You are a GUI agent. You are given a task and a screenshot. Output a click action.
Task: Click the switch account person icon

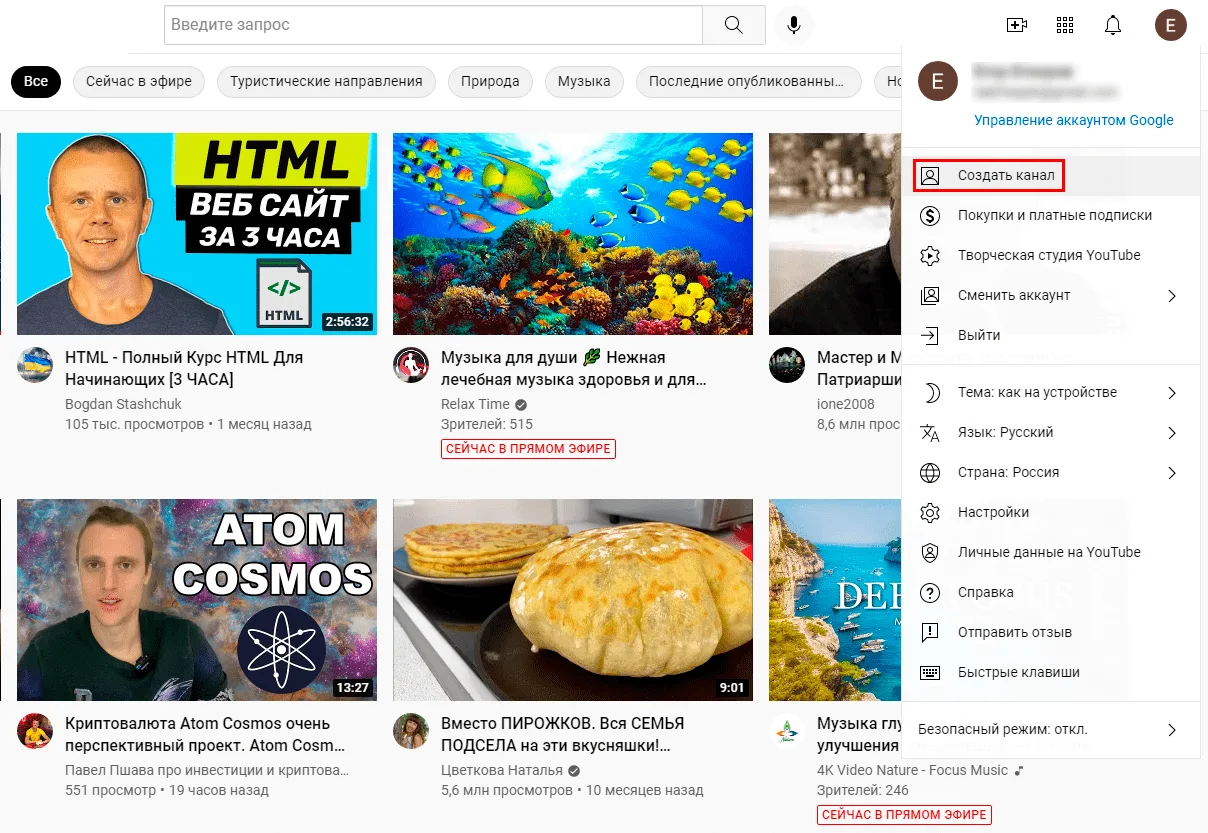(x=930, y=295)
